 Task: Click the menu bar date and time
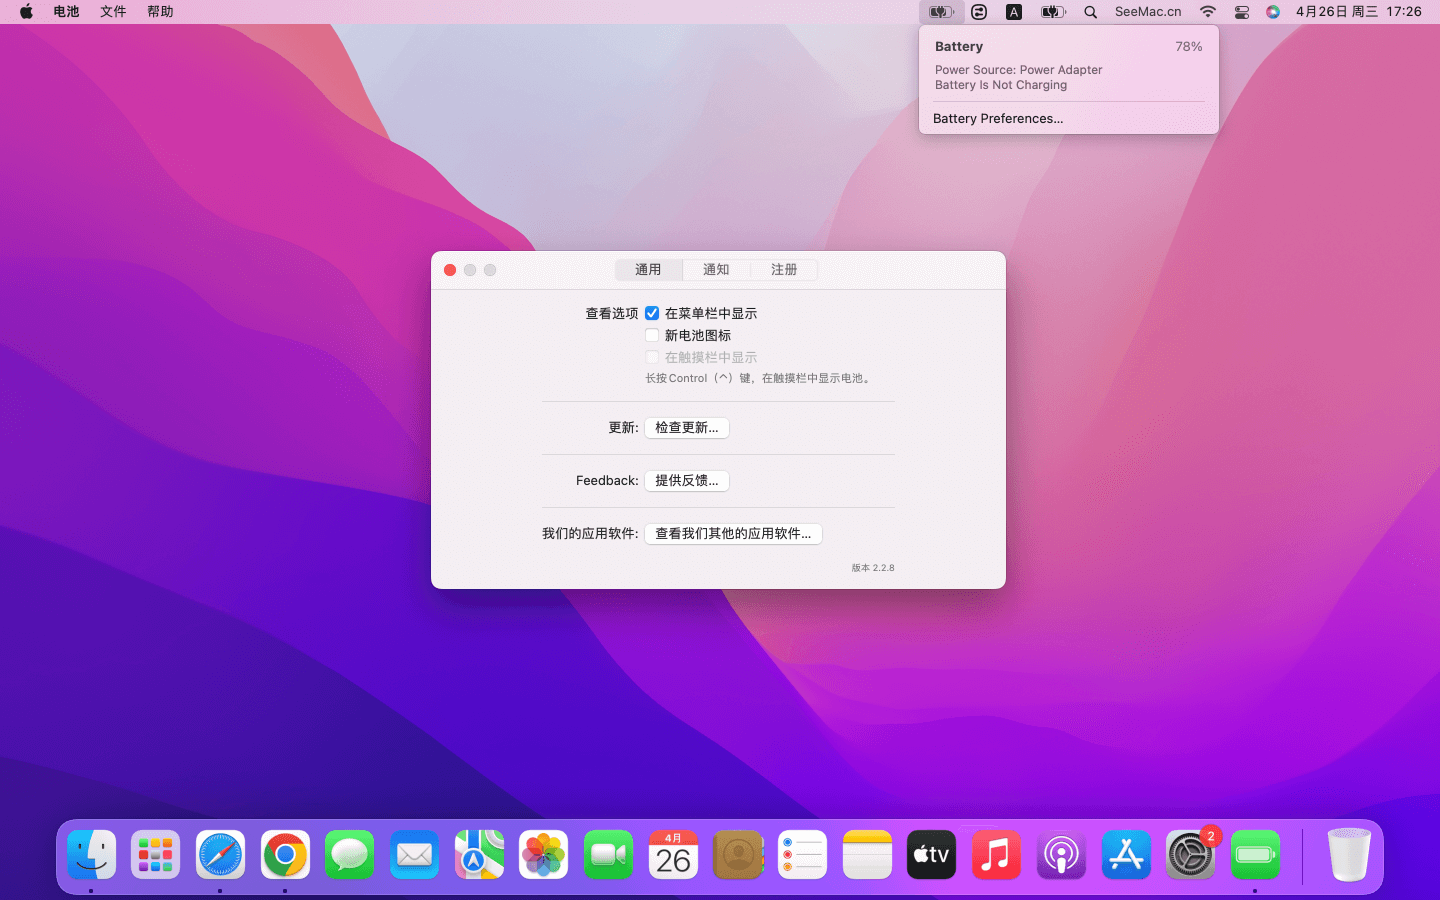coord(1358,12)
